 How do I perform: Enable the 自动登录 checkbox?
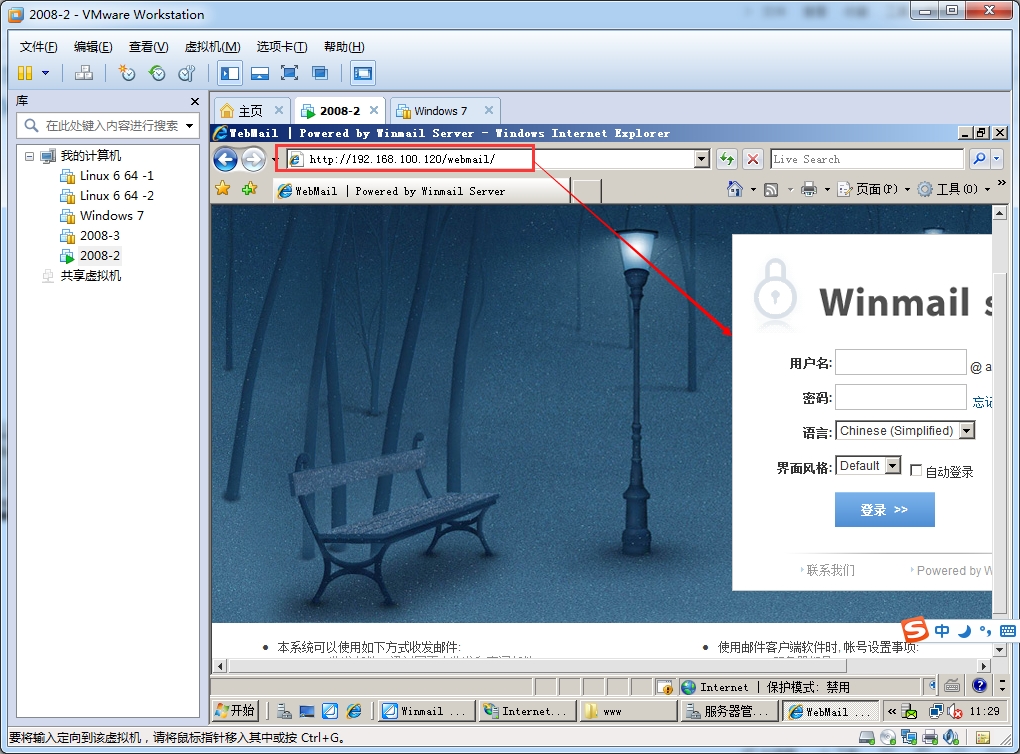916,470
